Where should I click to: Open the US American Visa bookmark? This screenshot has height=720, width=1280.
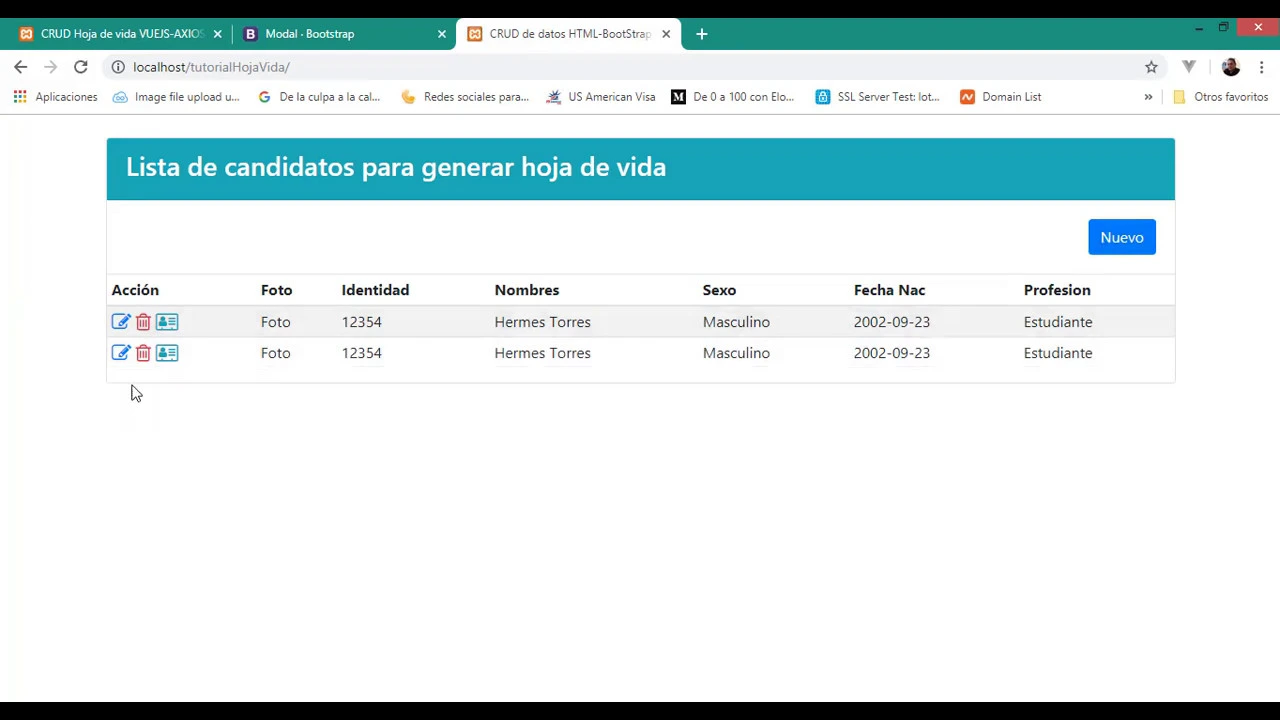[601, 97]
